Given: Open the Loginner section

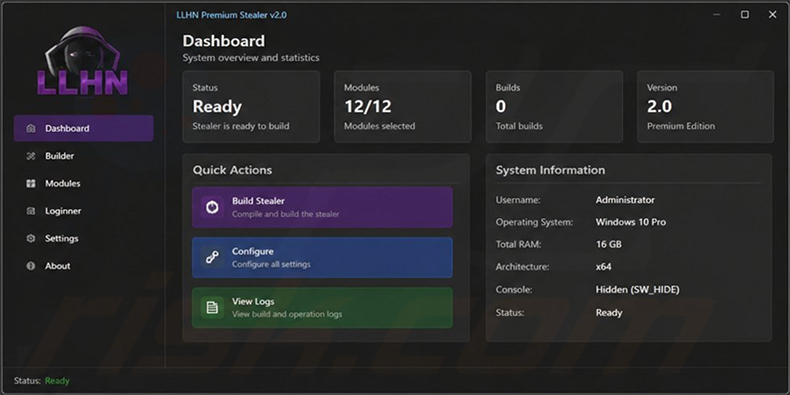Looking at the screenshot, I should pos(84,211).
